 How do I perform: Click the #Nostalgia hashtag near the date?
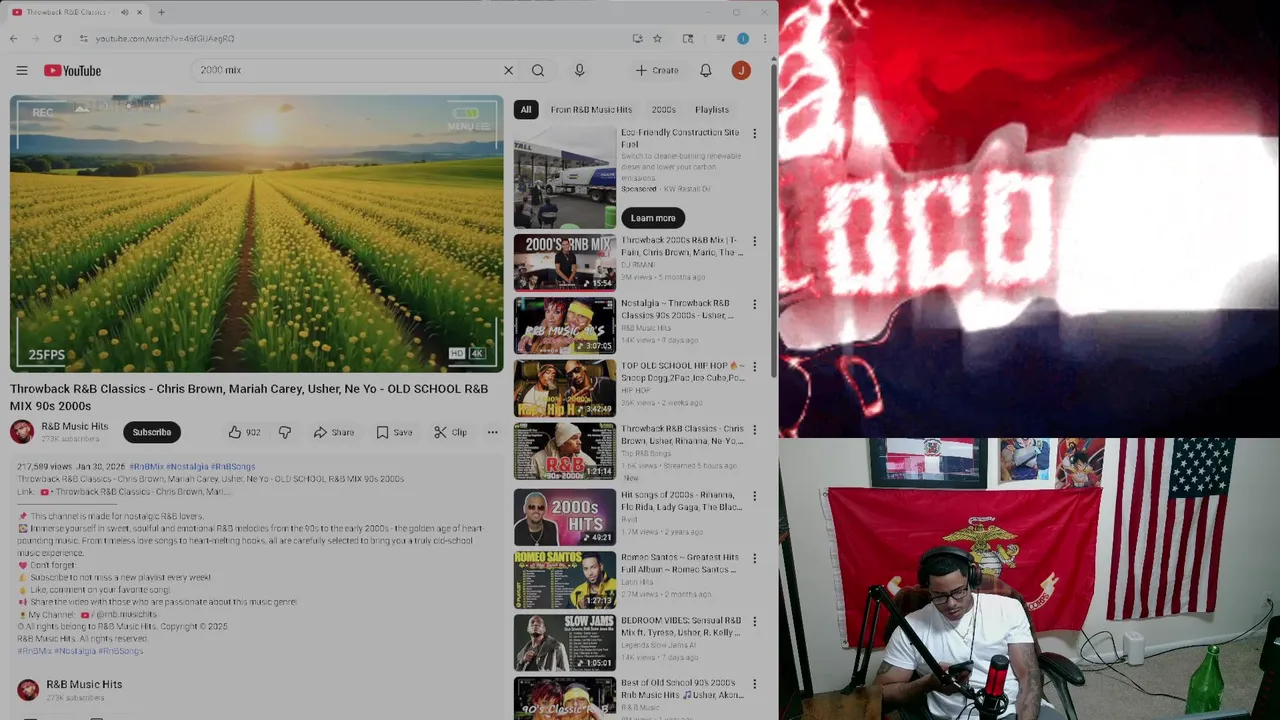pyautogui.click(x=187, y=467)
